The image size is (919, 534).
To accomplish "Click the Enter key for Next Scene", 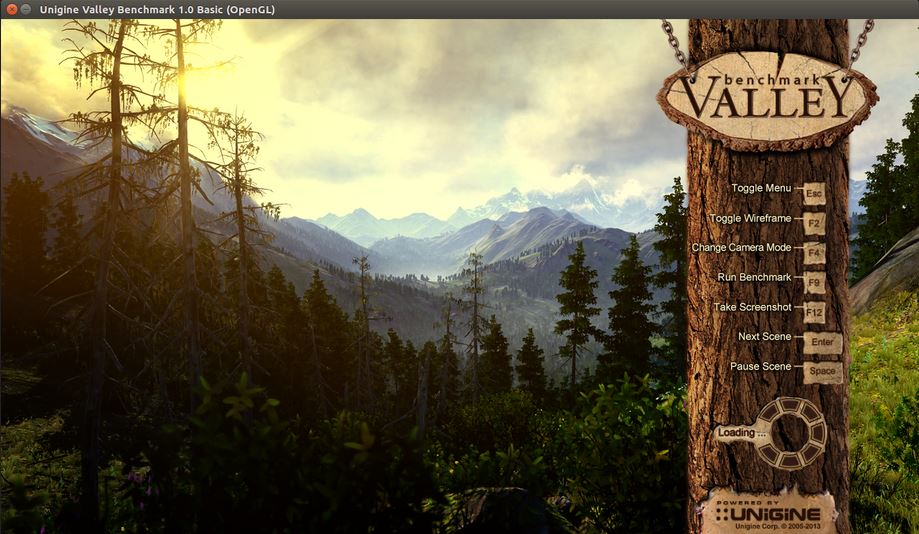I will coord(822,342).
